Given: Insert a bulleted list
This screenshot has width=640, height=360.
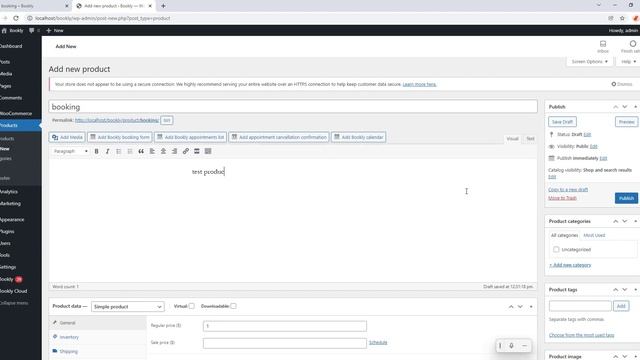Looking at the screenshot, I should pyautogui.click(x=119, y=151).
